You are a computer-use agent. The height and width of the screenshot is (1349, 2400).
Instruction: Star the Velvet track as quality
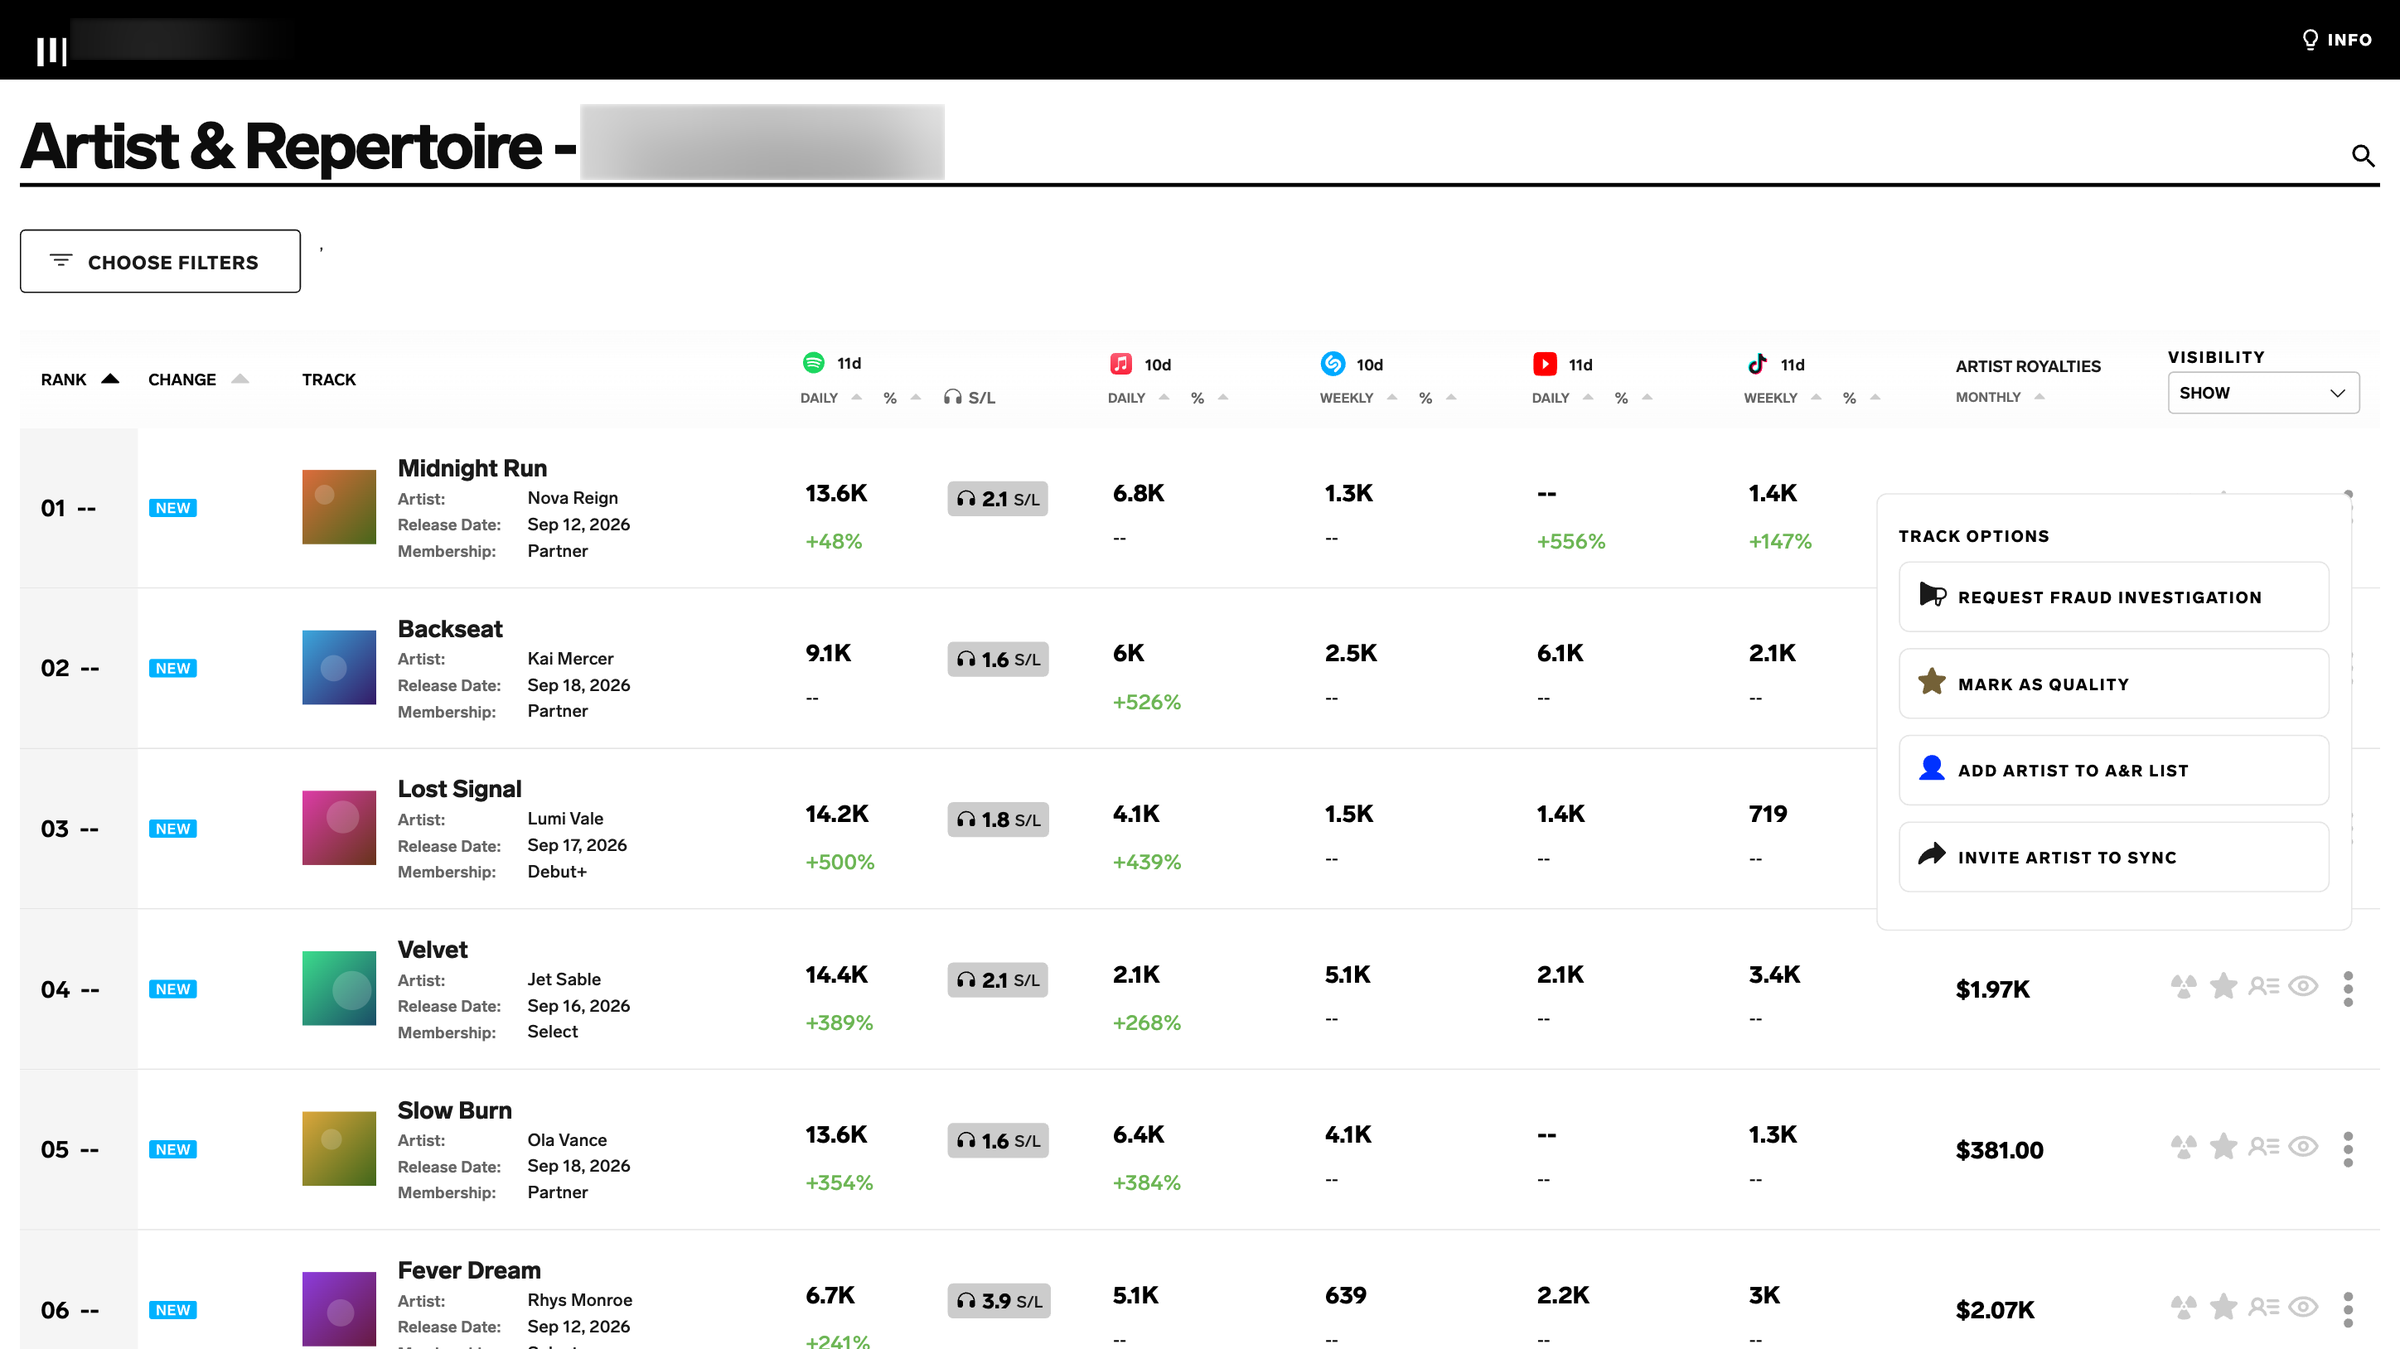[x=2223, y=986]
